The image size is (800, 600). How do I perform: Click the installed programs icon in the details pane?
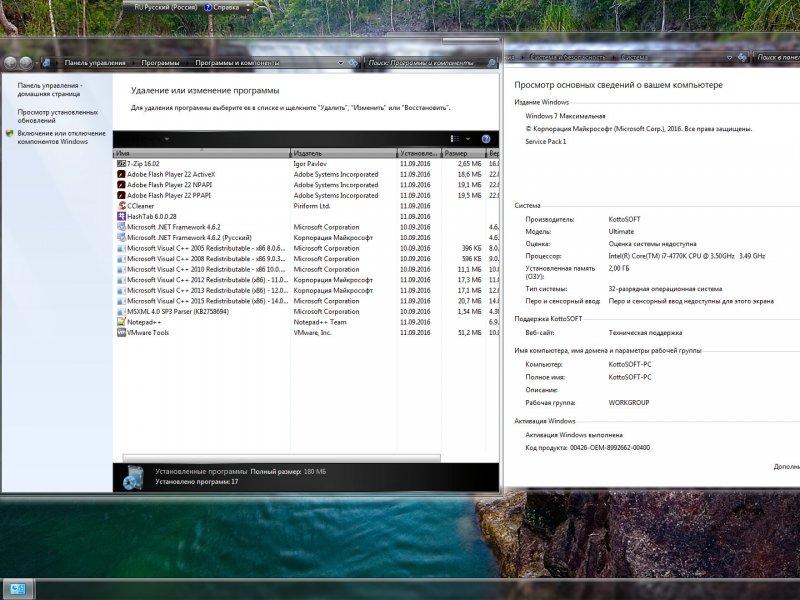click(x=133, y=477)
